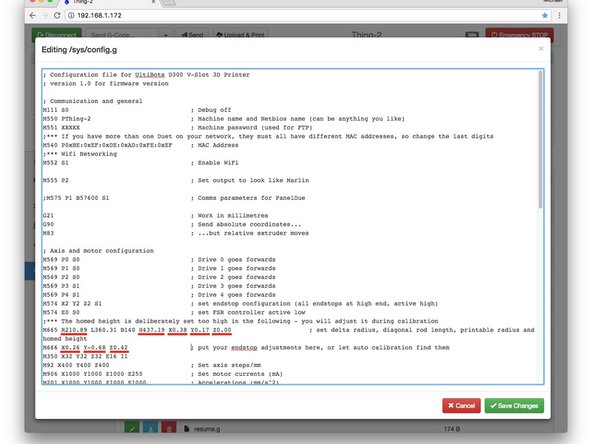Click the Send button behind the dialog
This screenshot has width=592, height=444.
point(192,34)
